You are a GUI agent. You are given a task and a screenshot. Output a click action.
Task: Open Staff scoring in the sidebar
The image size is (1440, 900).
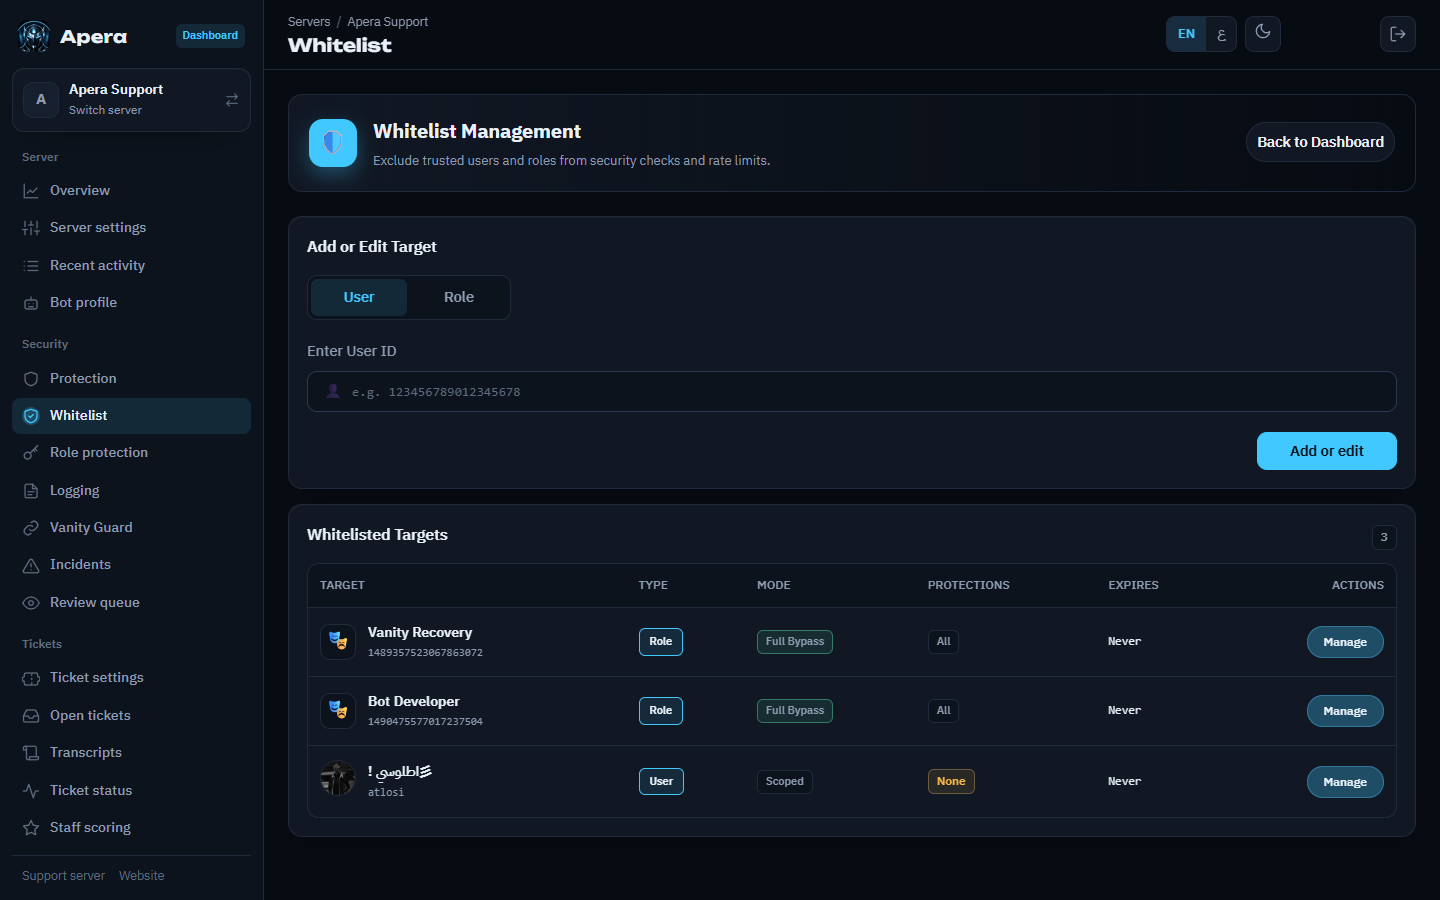131,828
